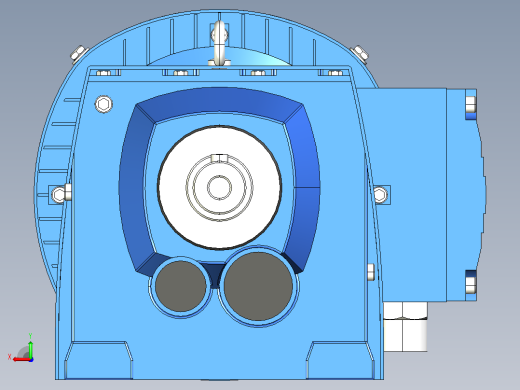Click the white cable gland block at lower right
Screen dimensions: 520x390
[405, 327]
